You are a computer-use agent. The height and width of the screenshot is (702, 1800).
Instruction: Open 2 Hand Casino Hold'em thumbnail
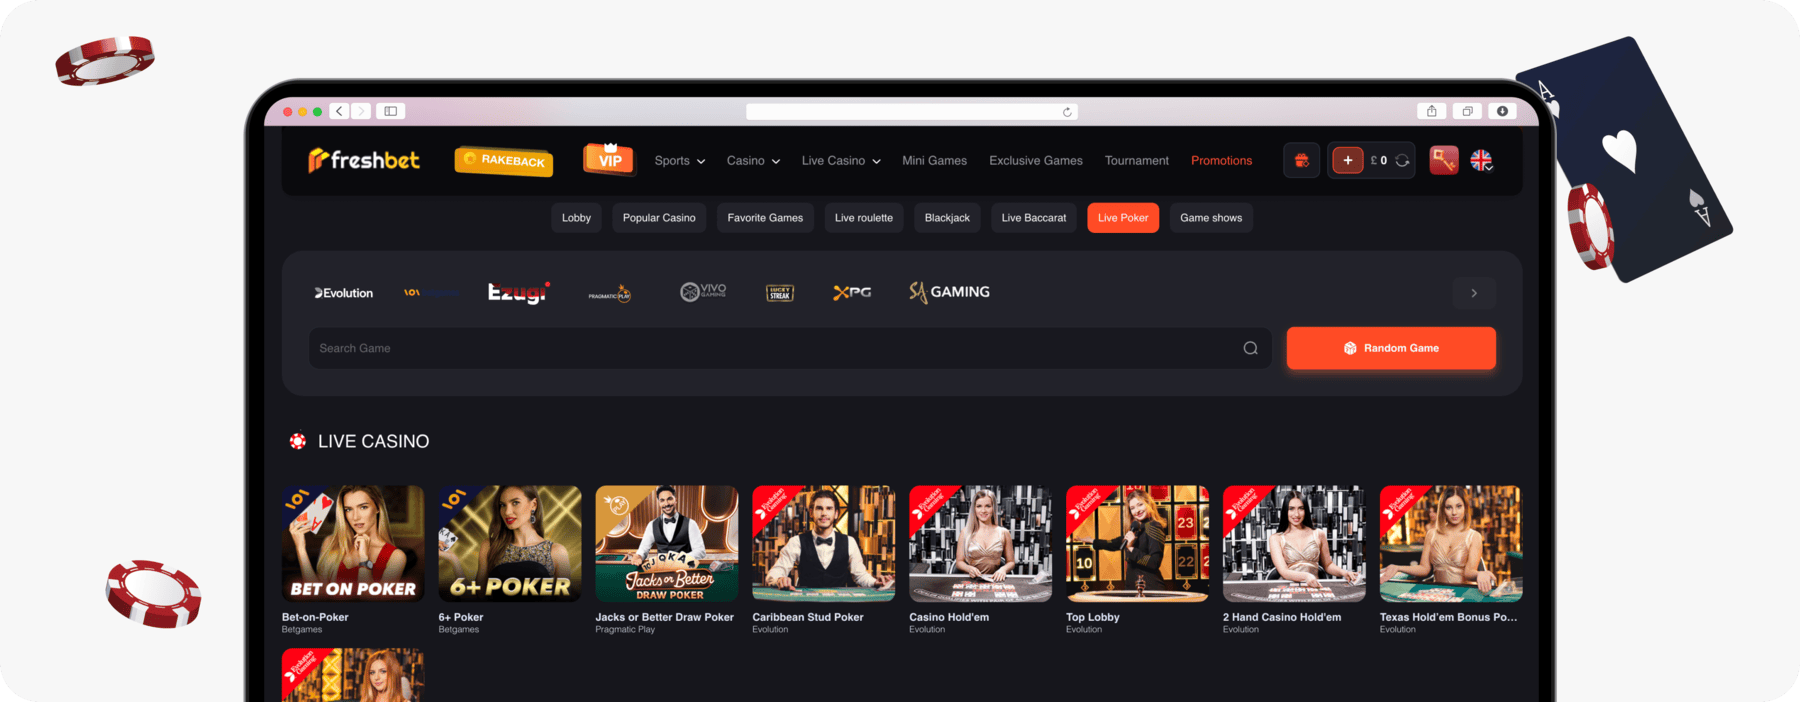1294,544
